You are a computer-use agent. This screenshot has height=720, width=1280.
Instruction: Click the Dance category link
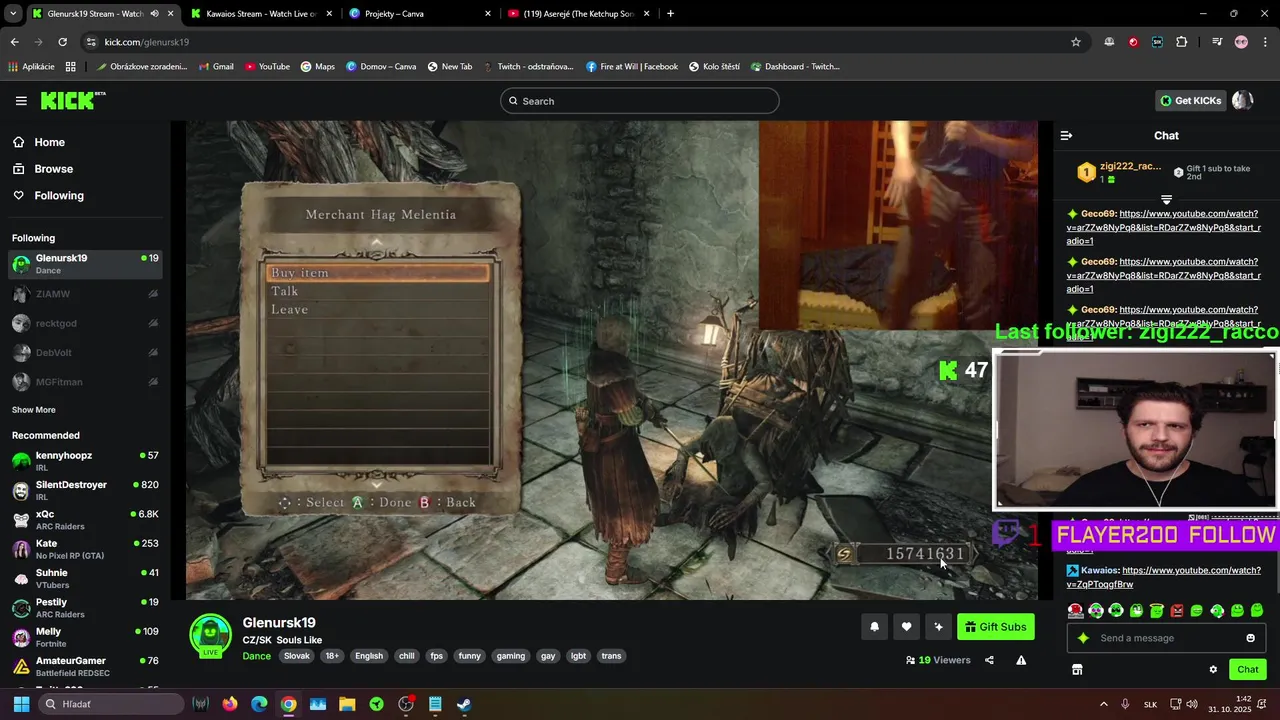[256, 656]
